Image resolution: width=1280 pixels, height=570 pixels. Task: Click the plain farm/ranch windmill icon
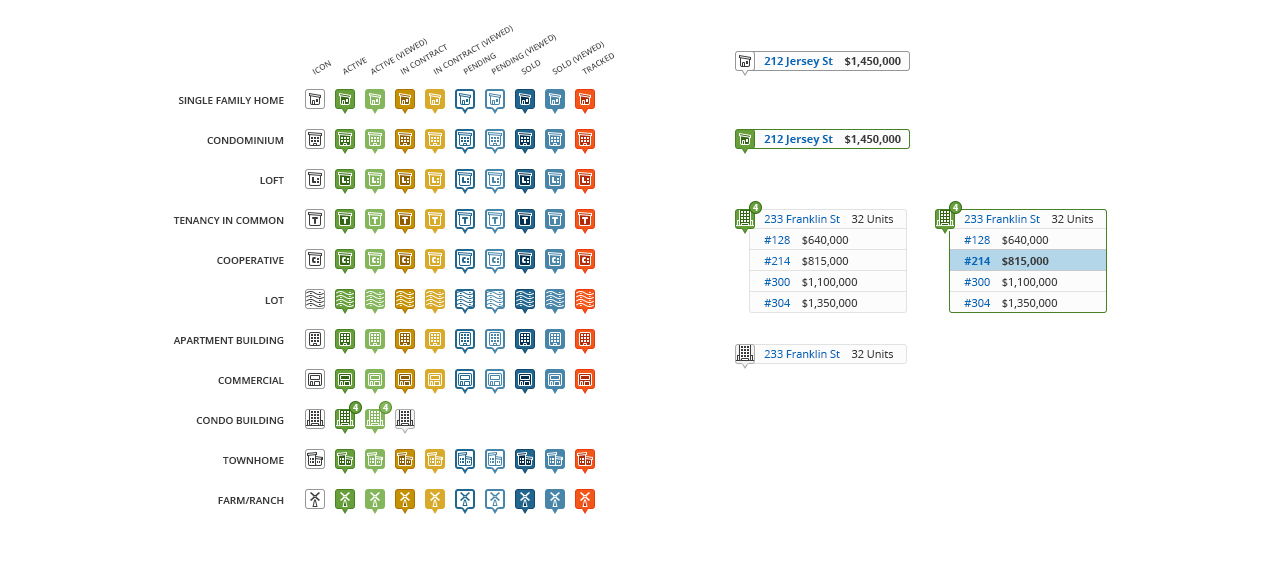tap(315, 498)
